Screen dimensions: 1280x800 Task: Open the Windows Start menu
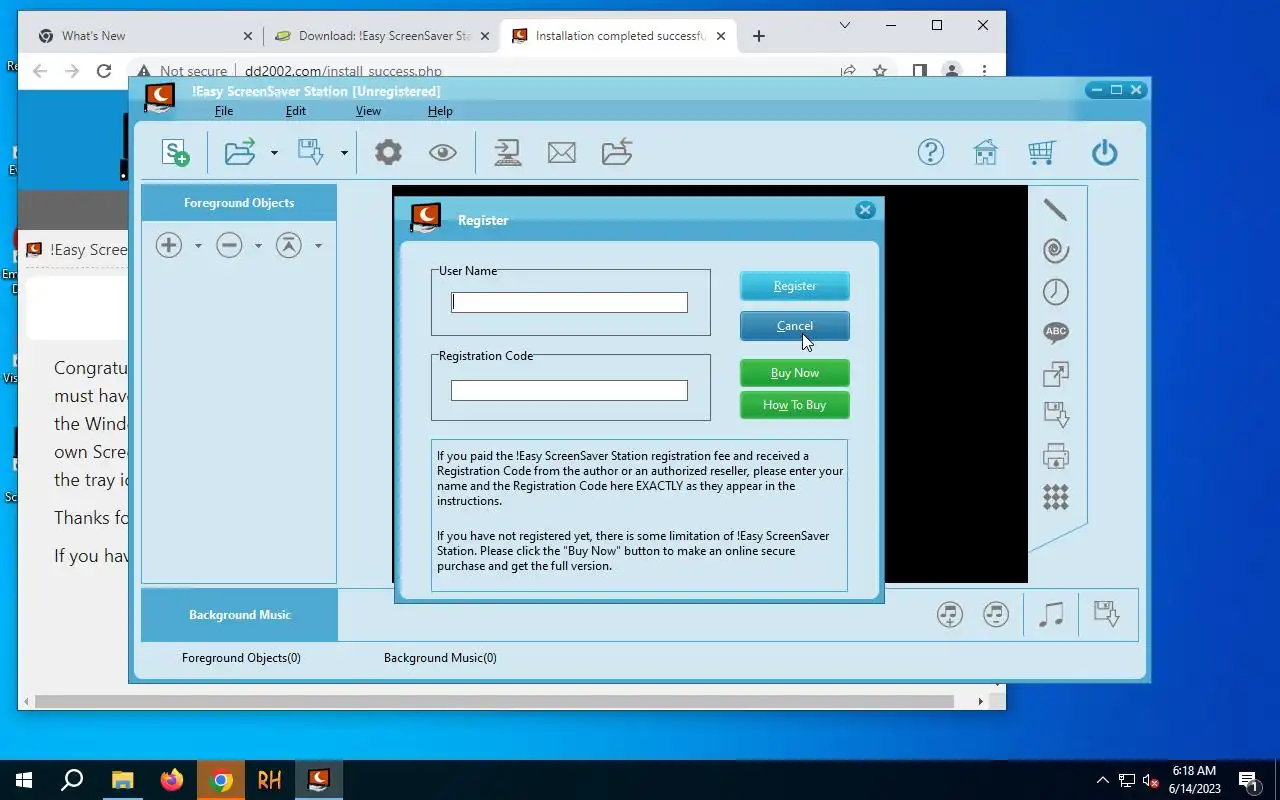24,780
